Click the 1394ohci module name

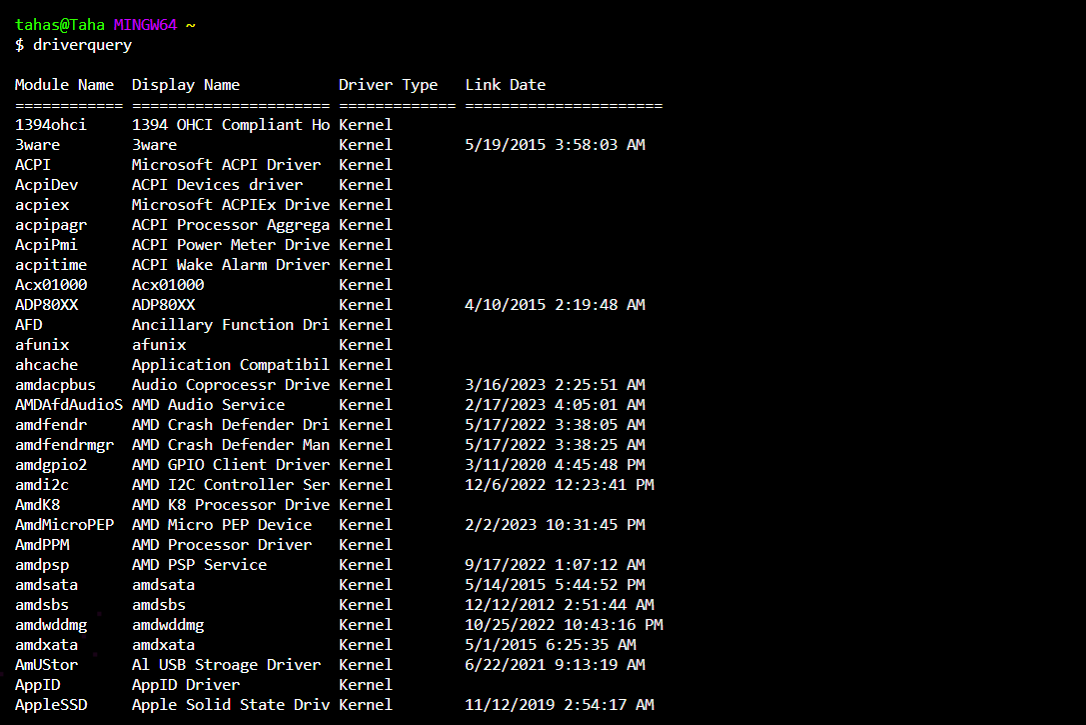coord(51,125)
